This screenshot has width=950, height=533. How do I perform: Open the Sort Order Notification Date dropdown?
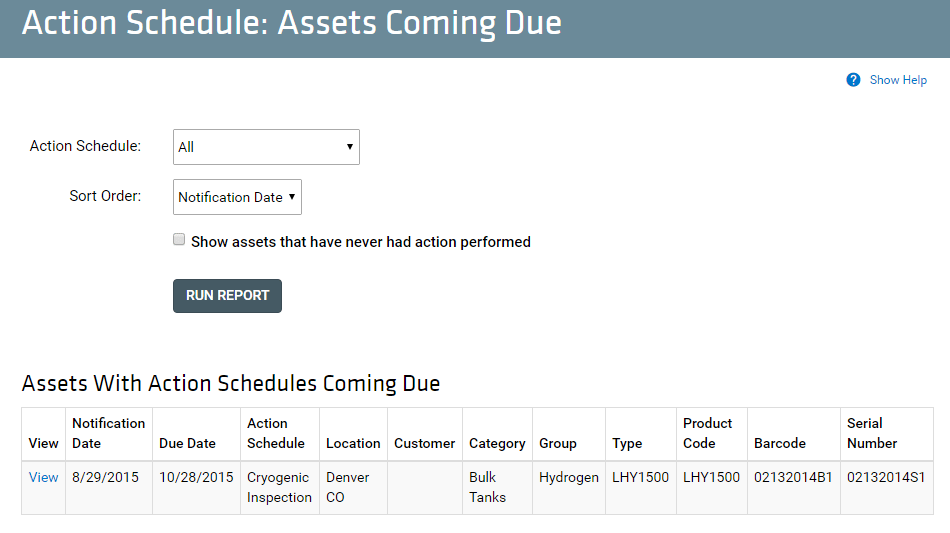pyautogui.click(x=237, y=197)
